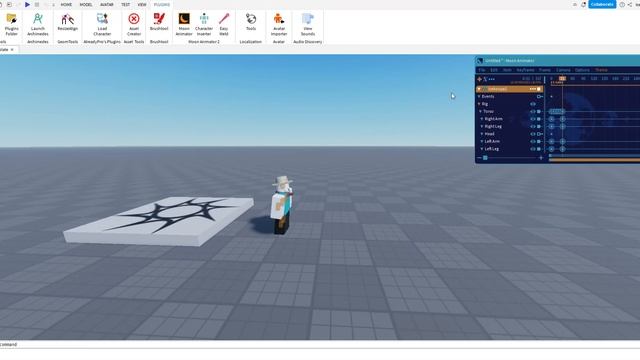This screenshot has height=360, width=640.
Task: Close the open place document tab
Action: [12, 49]
